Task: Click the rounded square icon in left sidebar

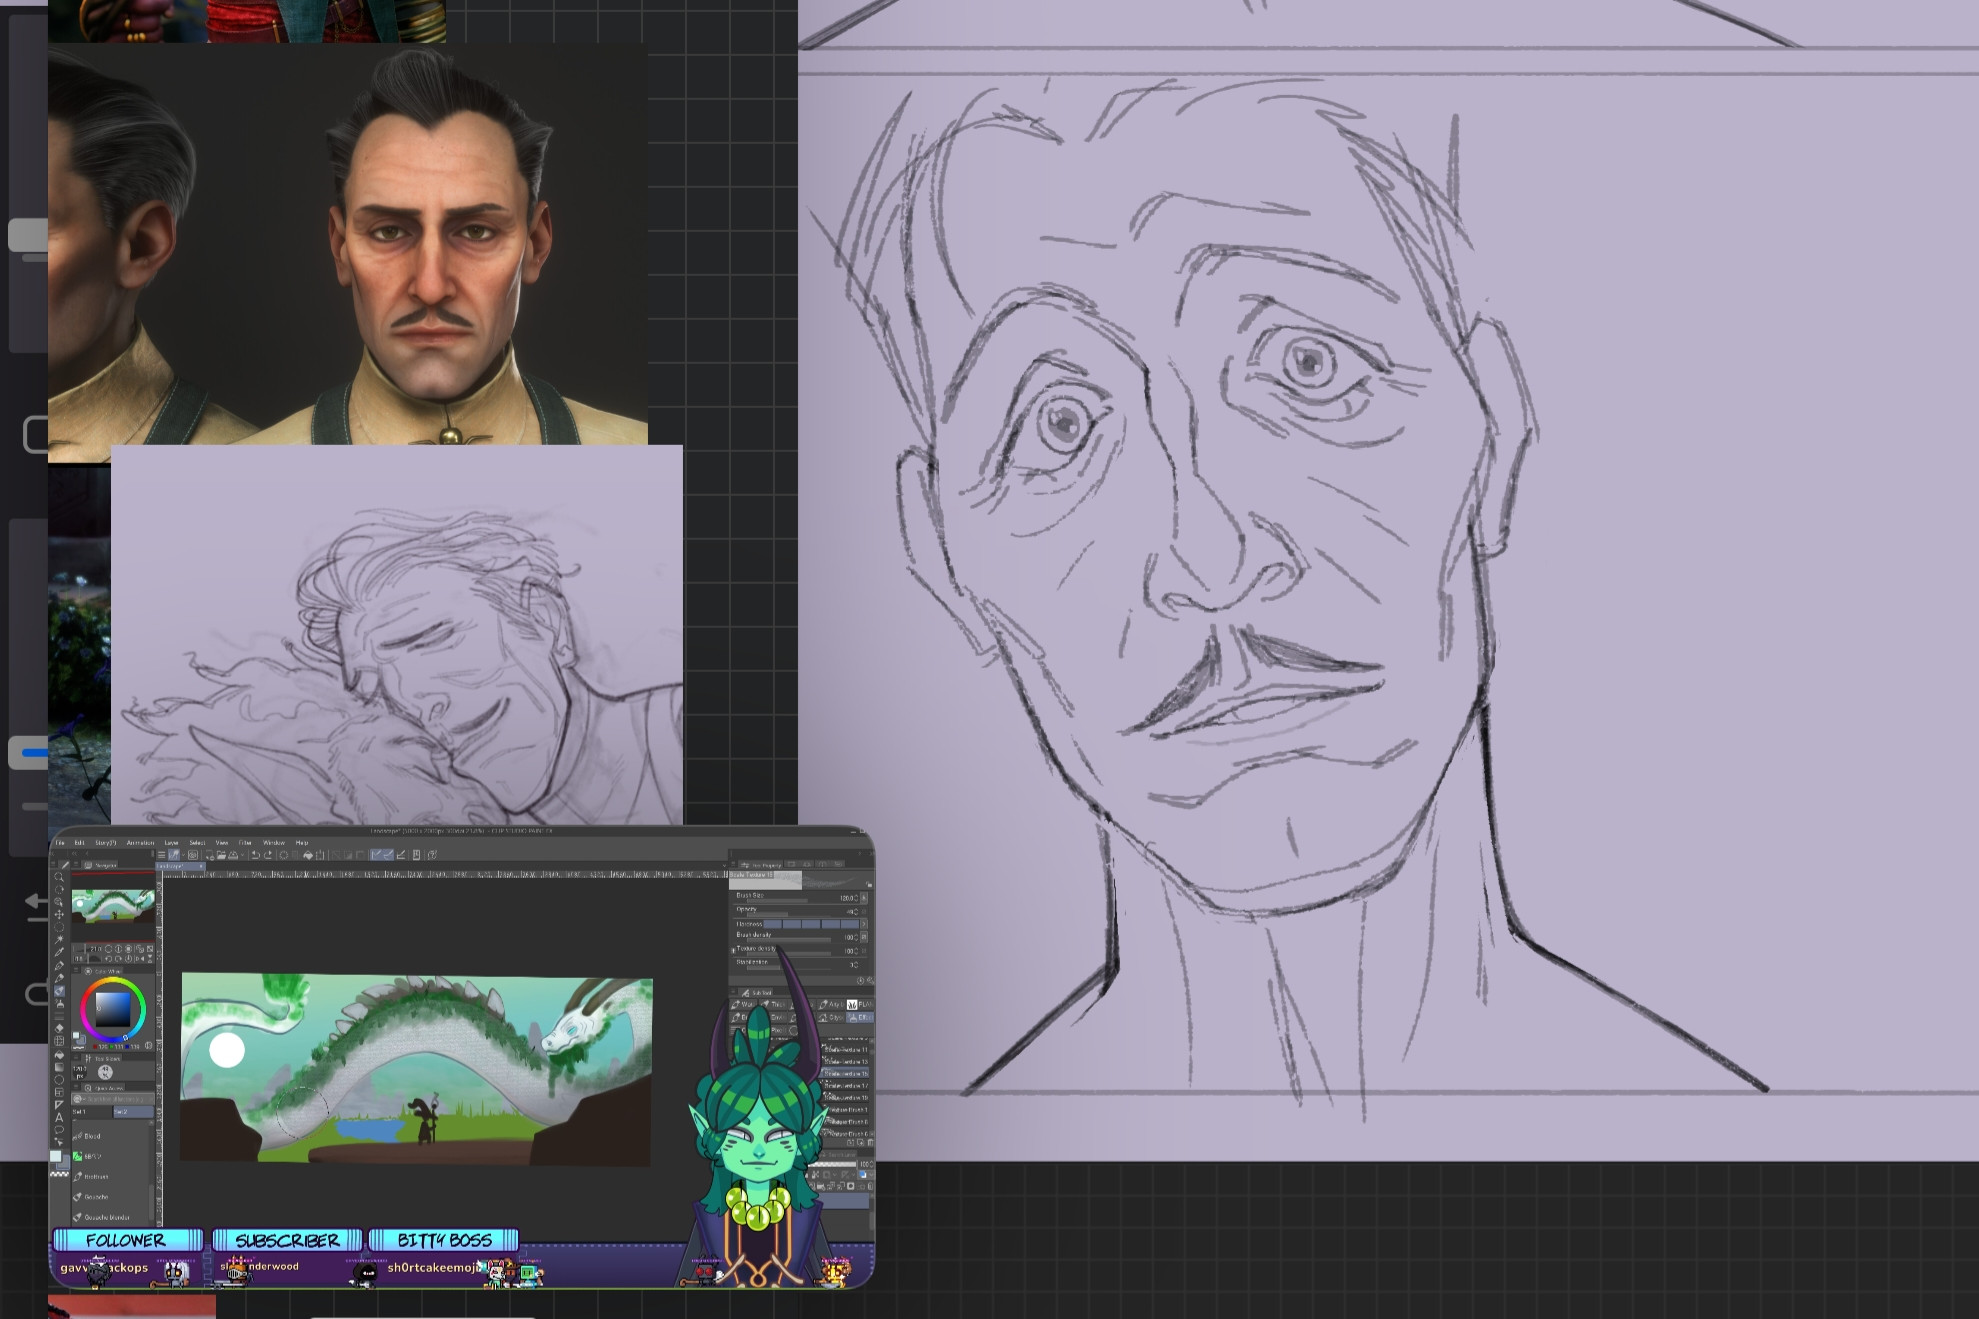Action: pos(36,434)
